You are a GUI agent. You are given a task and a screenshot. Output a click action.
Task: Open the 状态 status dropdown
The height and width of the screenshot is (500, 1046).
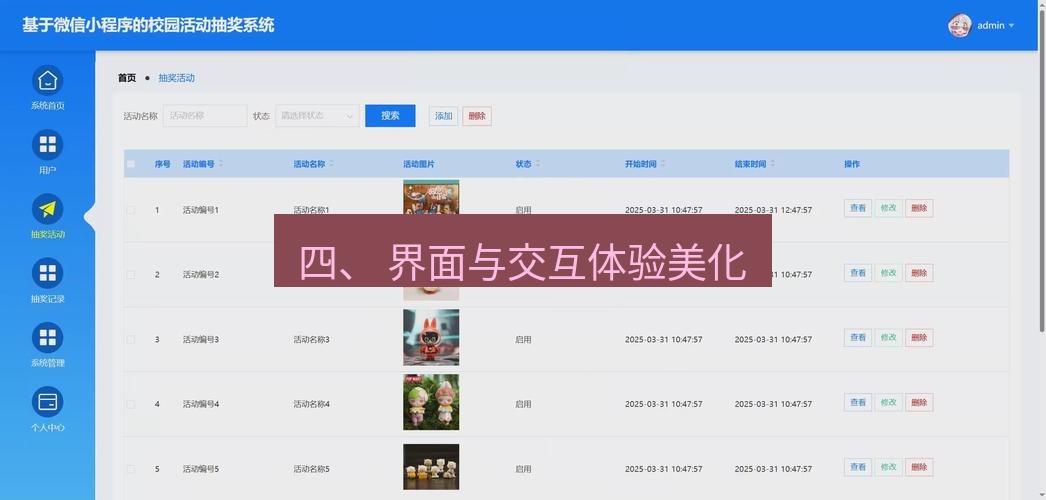[318, 116]
